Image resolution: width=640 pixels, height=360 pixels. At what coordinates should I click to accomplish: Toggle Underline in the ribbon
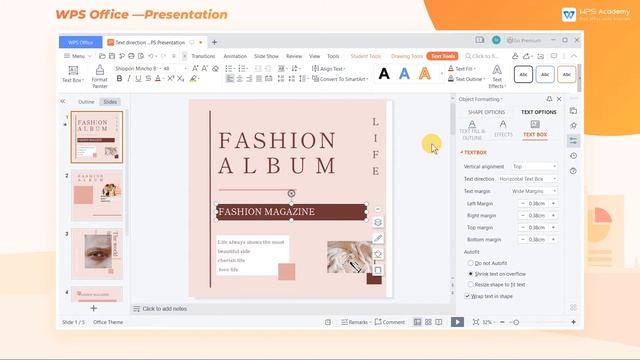click(x=138, y=78)
